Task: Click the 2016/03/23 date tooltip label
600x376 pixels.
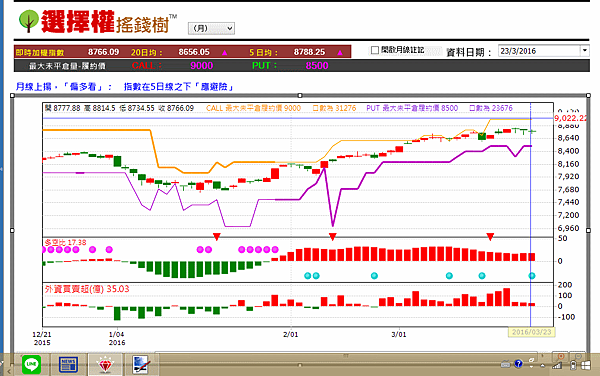Action: pyautogui.click(x=532, y=332)
